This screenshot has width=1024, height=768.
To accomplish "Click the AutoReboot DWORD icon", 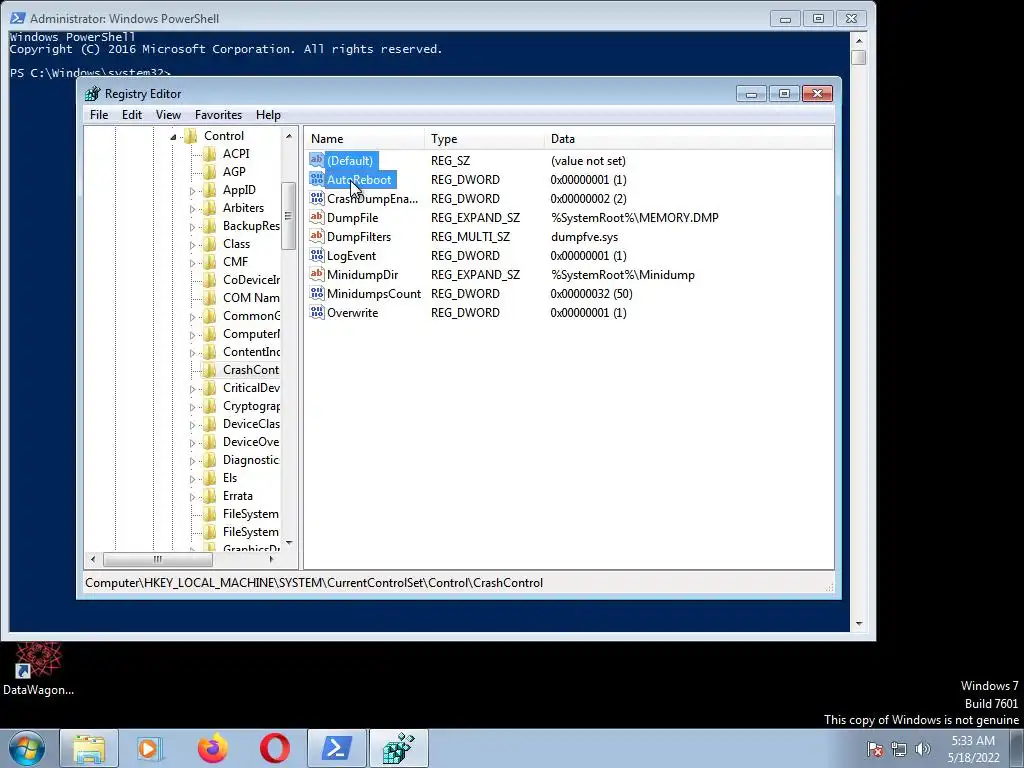I will pyautogui.click(x=317, y=179).
